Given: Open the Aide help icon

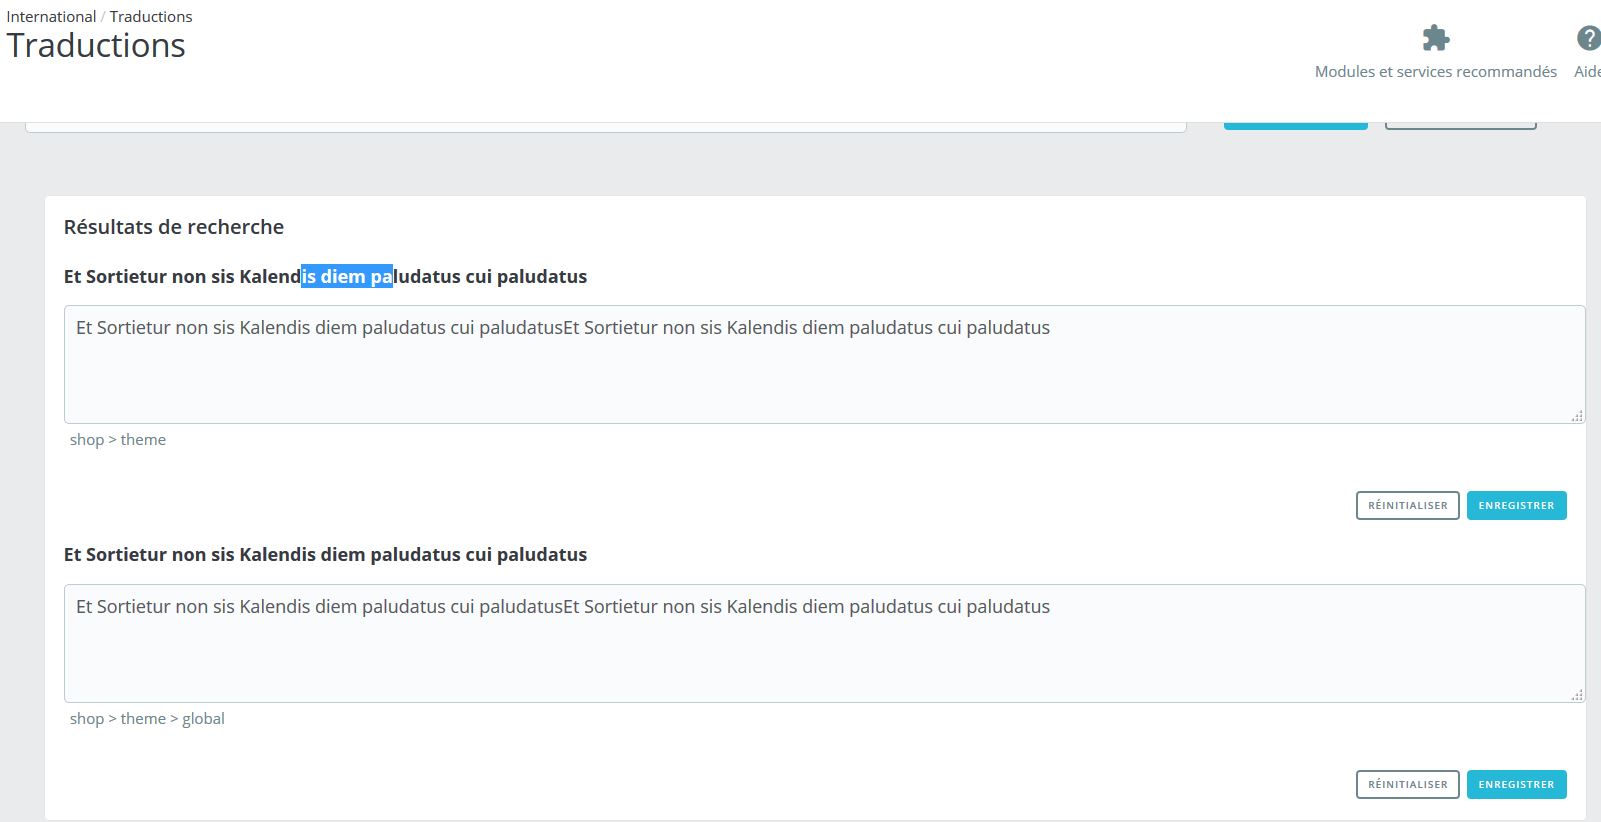Looking at the screenshot, I should pos(1588,38).
